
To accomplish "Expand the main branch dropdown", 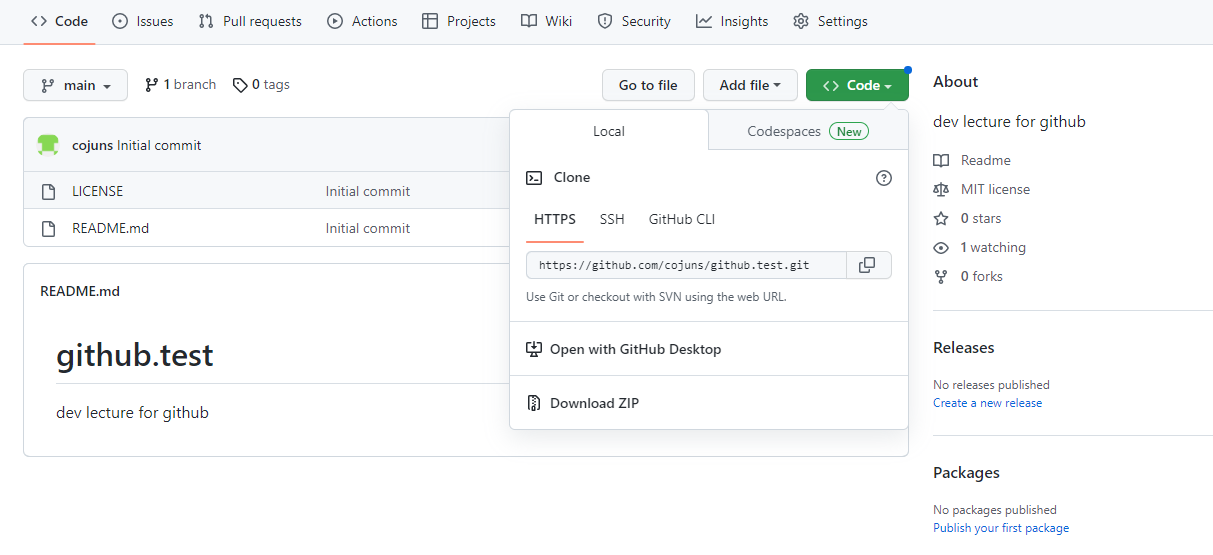I will [75, 85].
